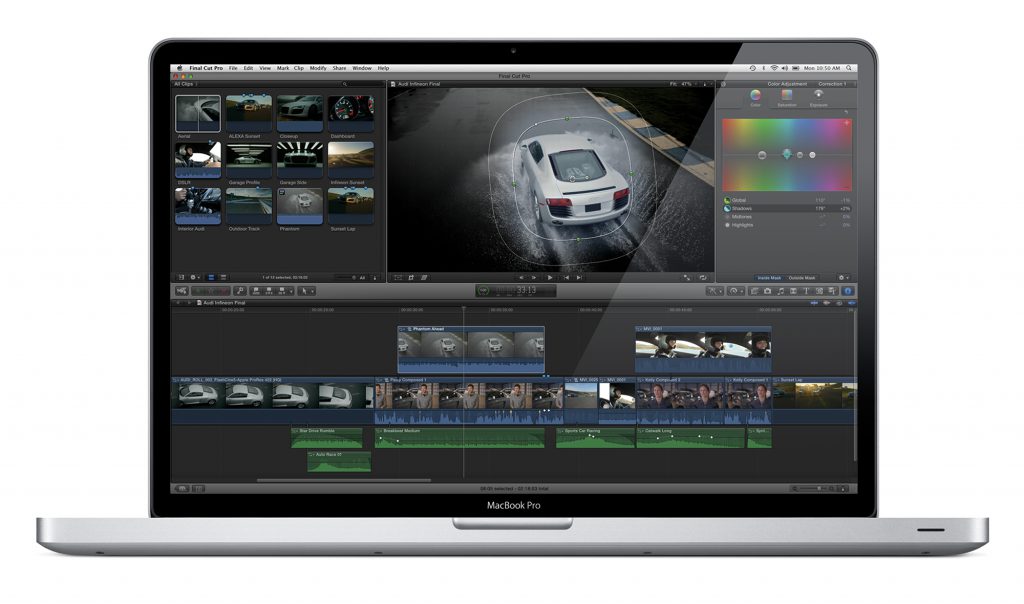Show the generators browser icon
The width and height of the screenshot is (1024, 604).
coord(819,291)
